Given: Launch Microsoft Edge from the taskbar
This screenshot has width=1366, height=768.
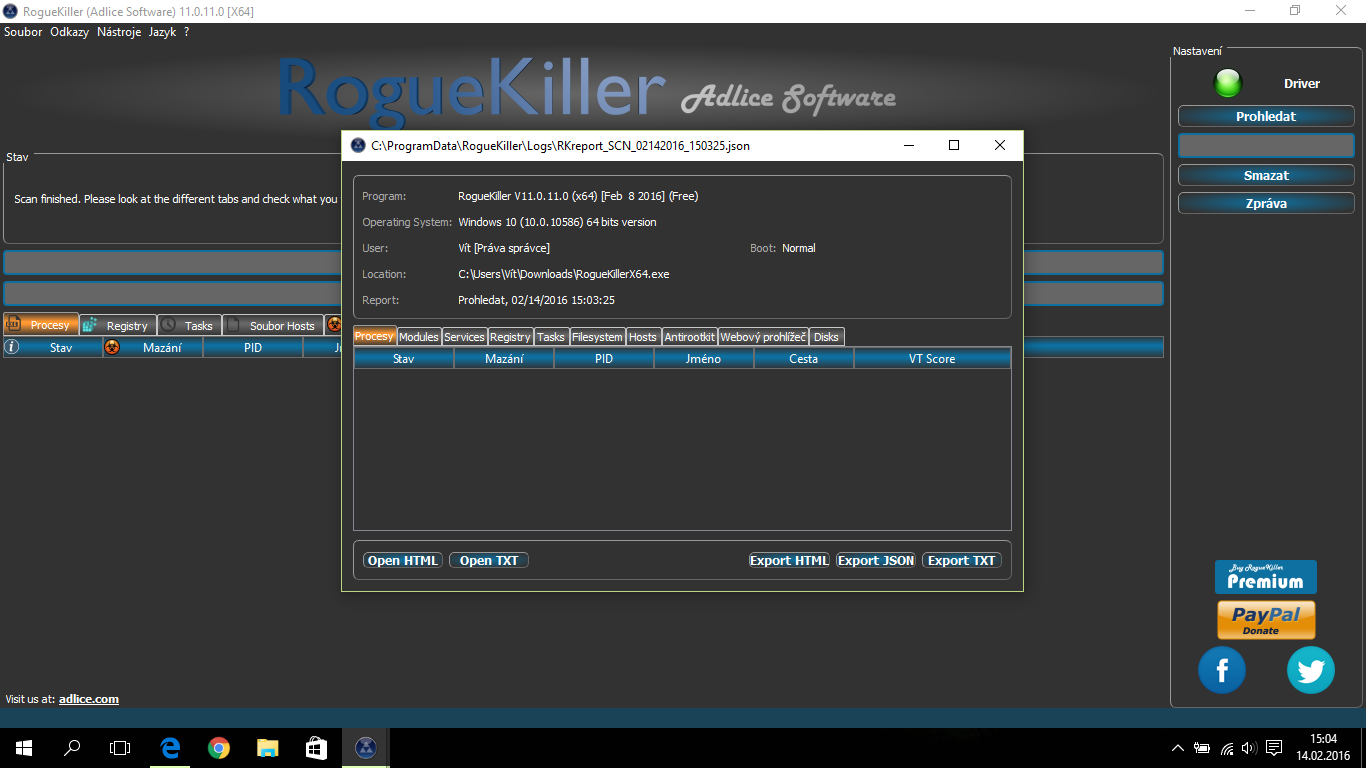Looking at the screenshot, I should point(170,747).
